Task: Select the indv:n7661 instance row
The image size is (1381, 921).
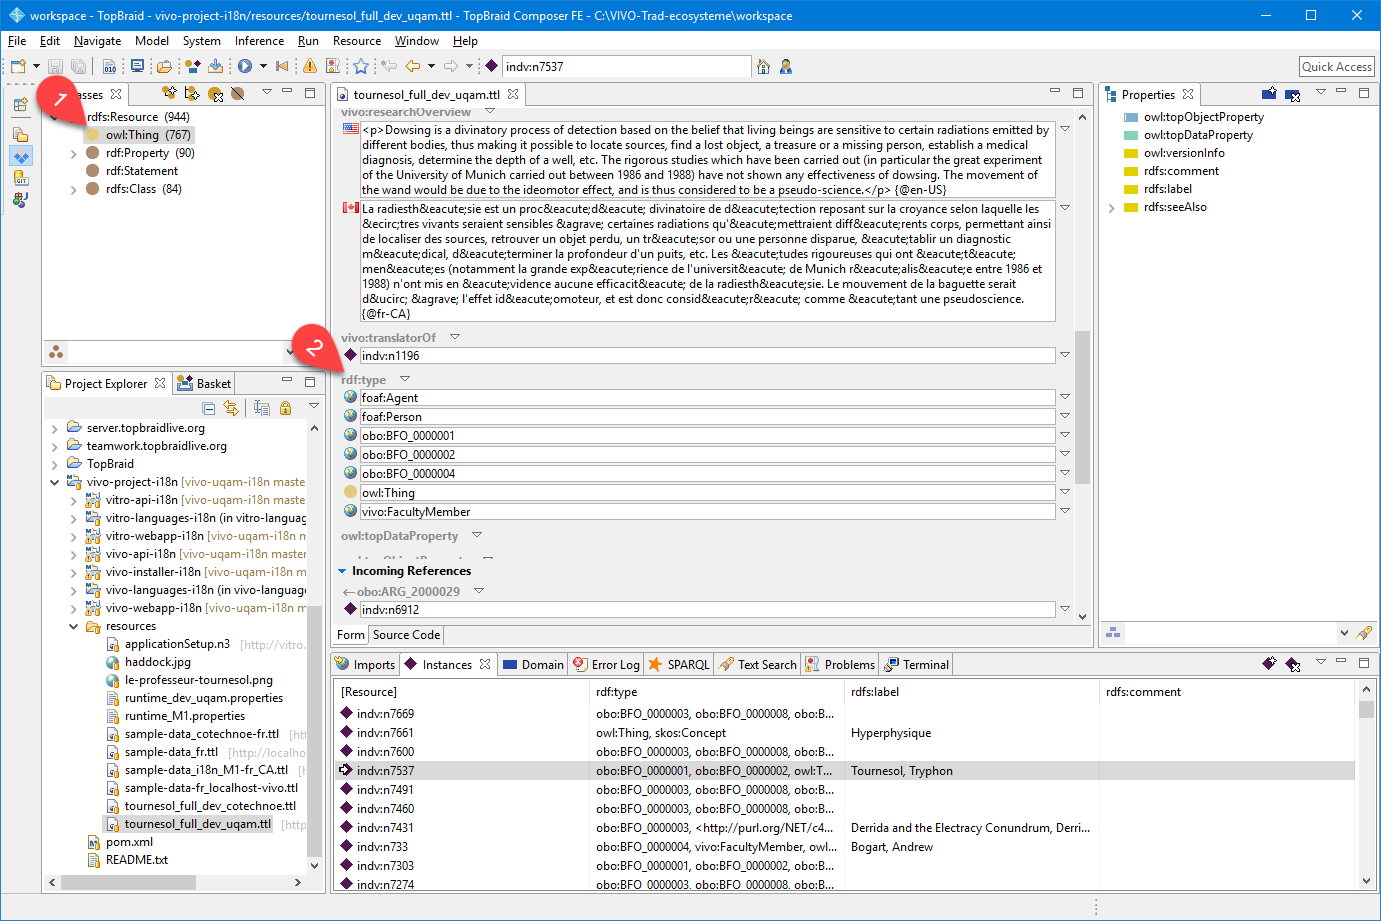Action: point(845,733)
